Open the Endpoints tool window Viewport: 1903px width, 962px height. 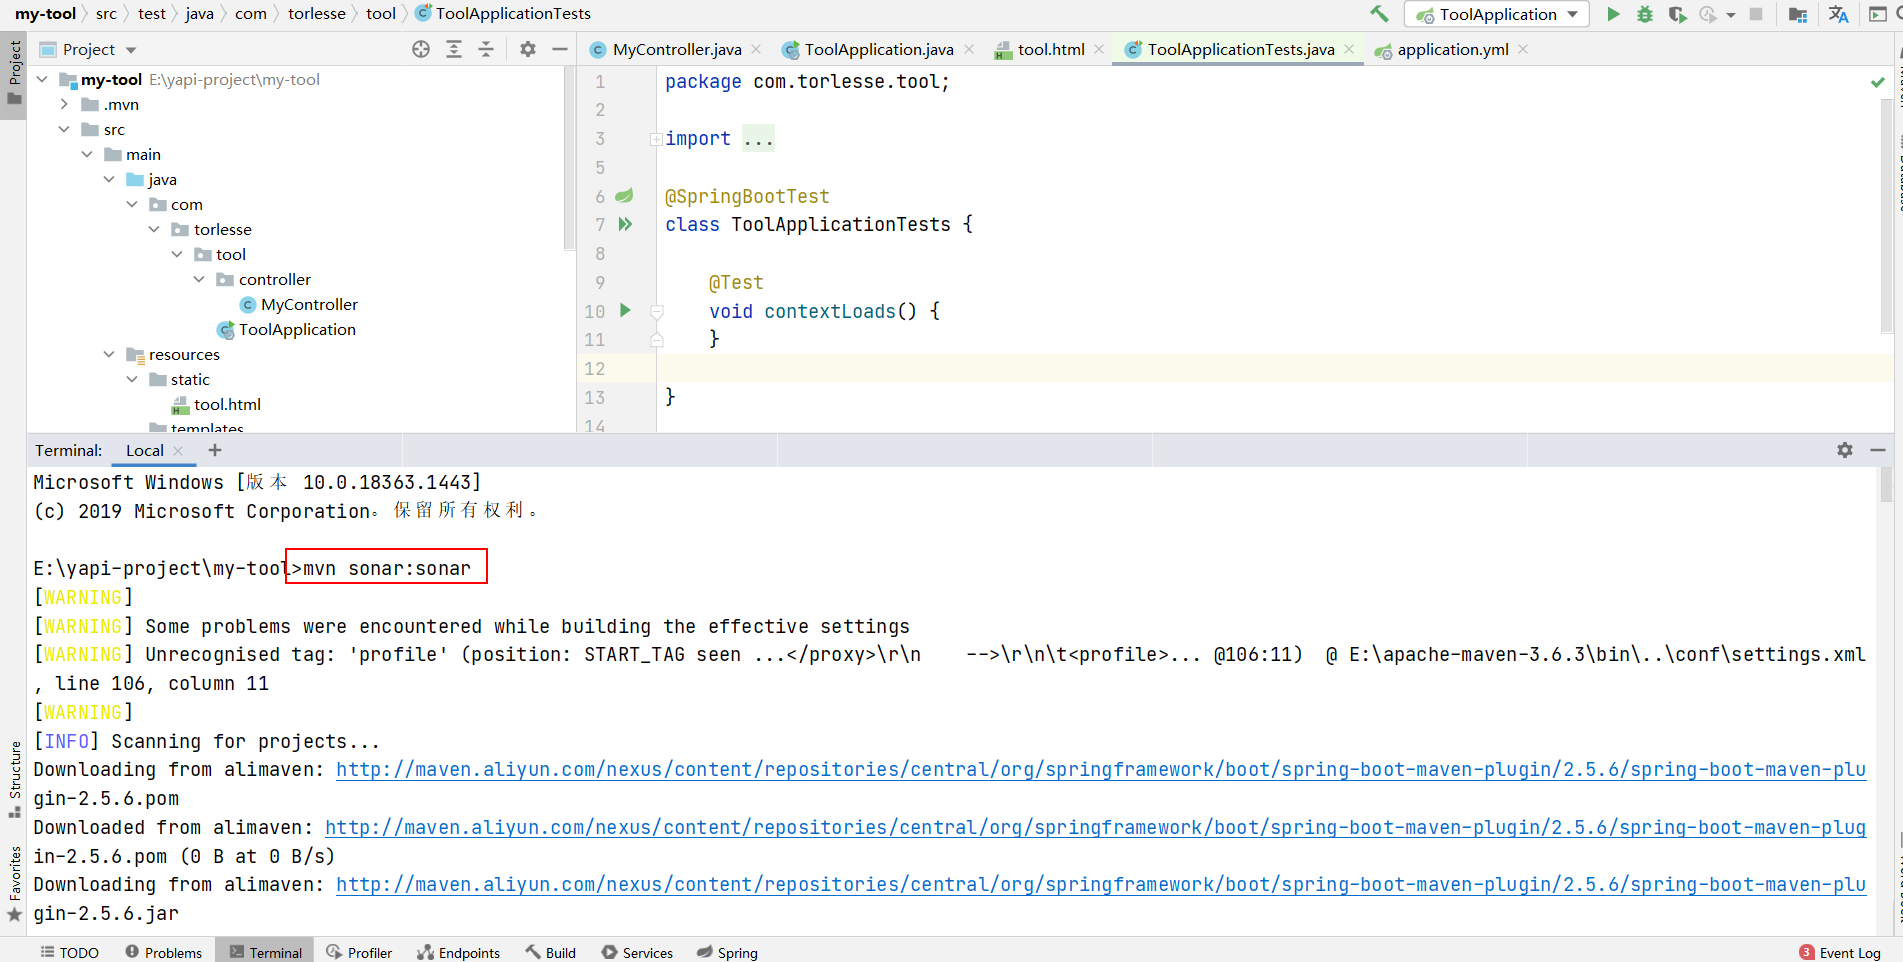click(458, 952)
